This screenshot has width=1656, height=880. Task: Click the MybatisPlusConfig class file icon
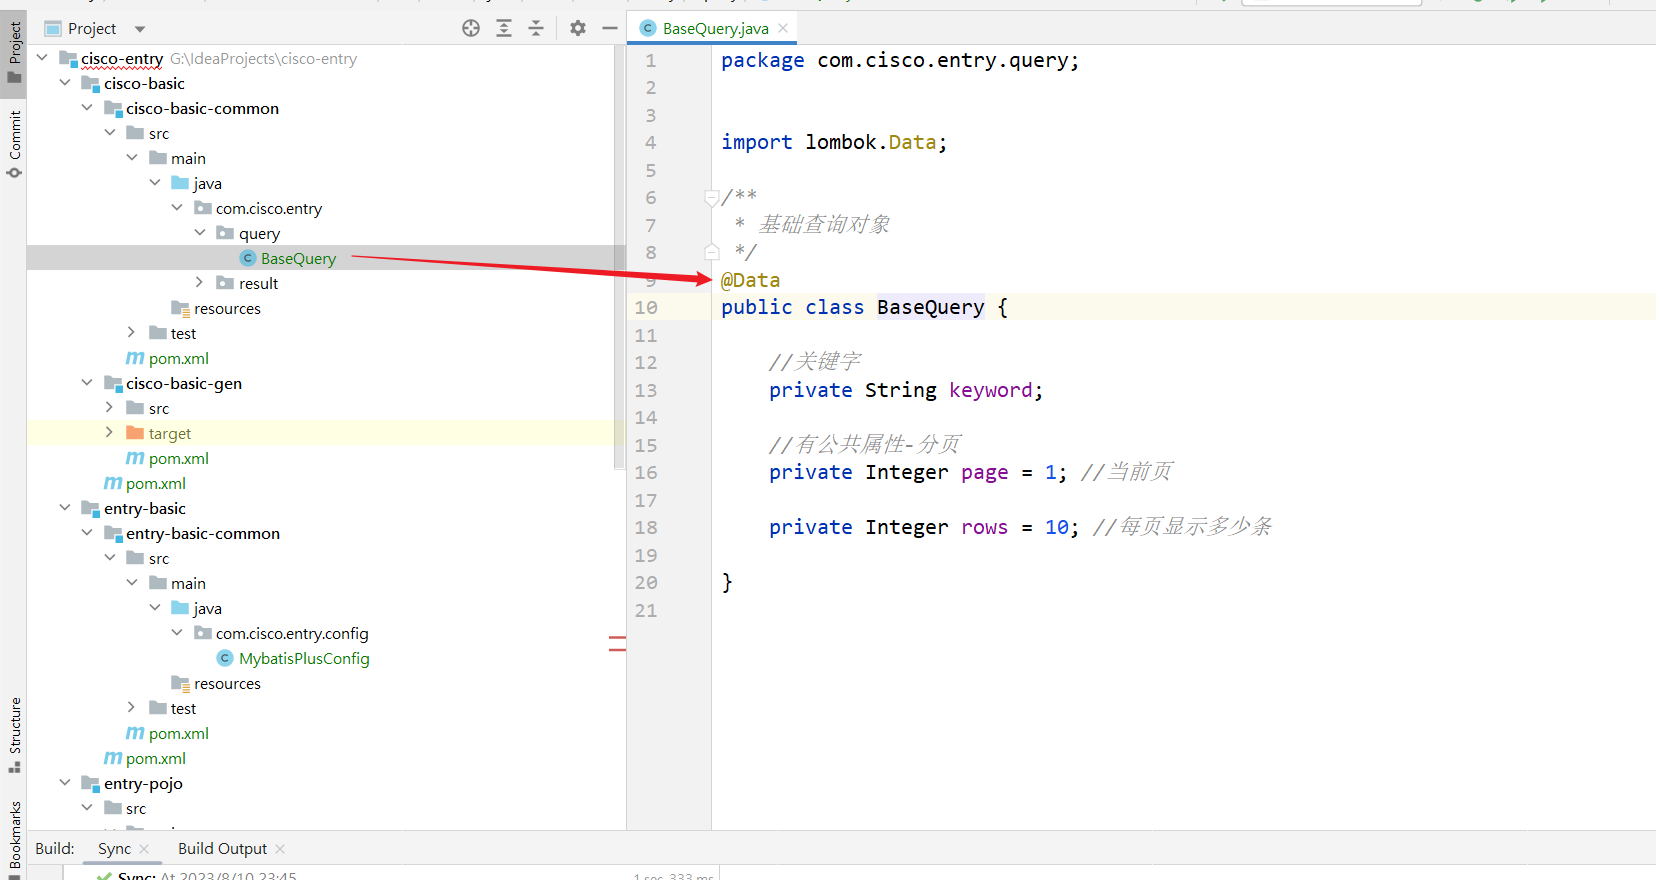coord(225,658)
